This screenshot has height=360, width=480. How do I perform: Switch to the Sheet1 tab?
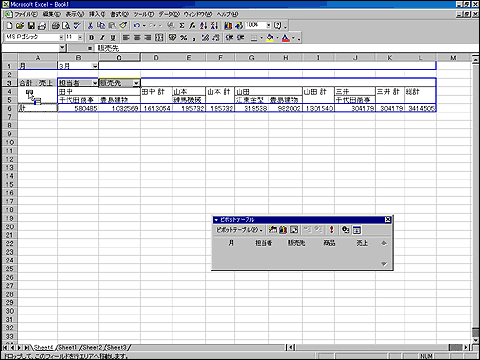pyautogui.click(x=68, y=347)
